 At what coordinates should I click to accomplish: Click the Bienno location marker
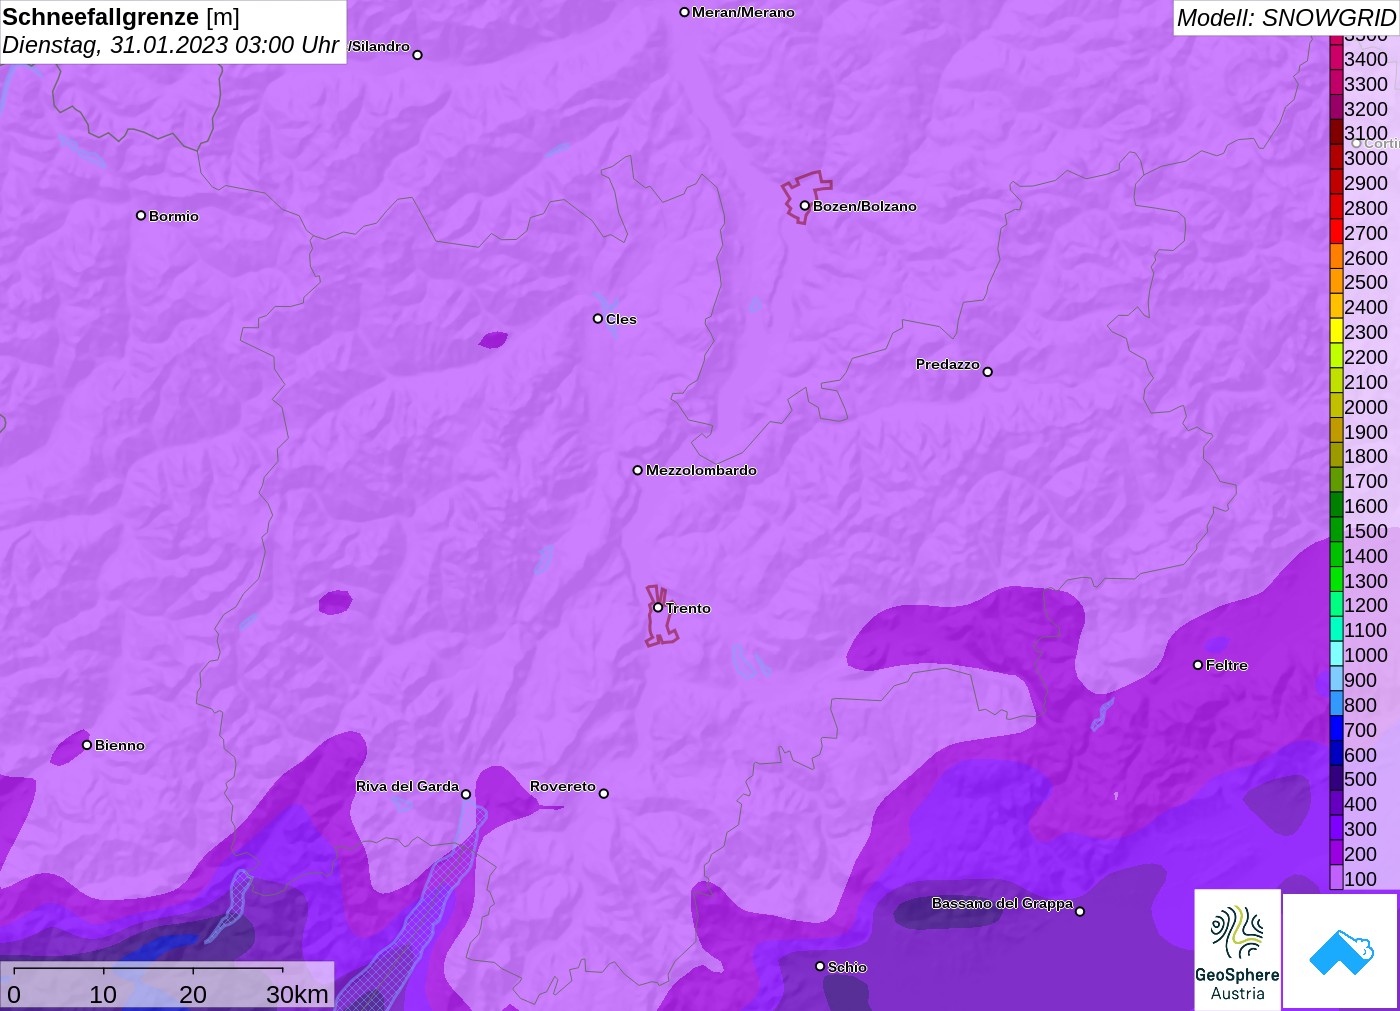tap(87, 745)
